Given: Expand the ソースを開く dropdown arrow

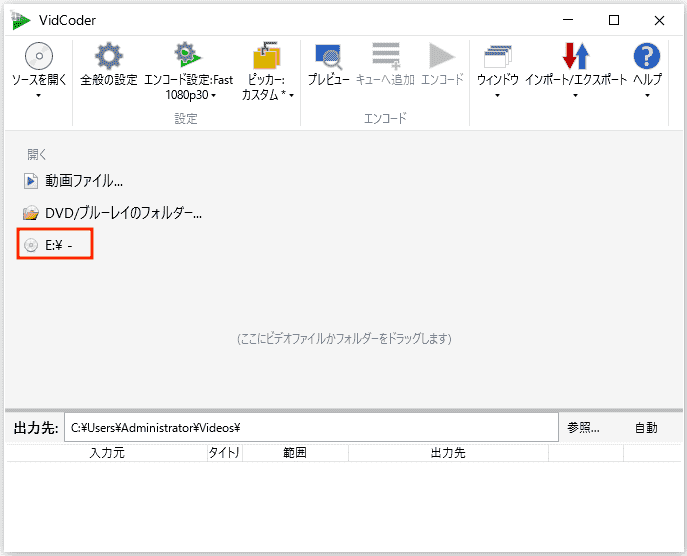Looking at the screenshot, I should 38,96.
